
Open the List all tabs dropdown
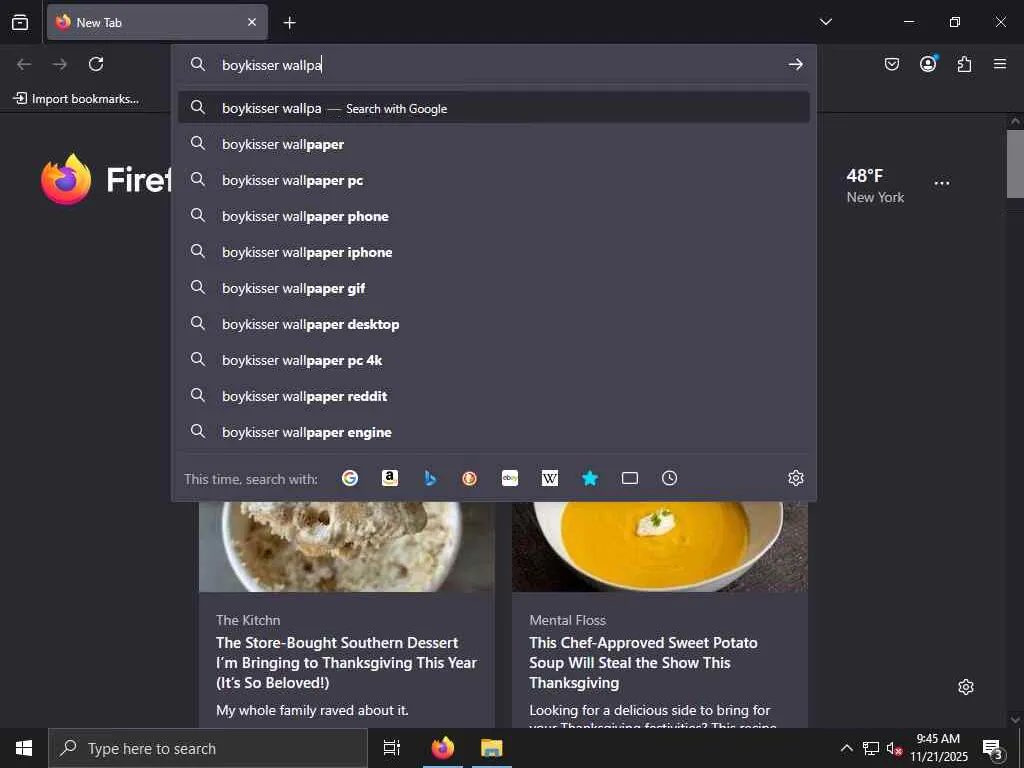click(x=825, y=22)
